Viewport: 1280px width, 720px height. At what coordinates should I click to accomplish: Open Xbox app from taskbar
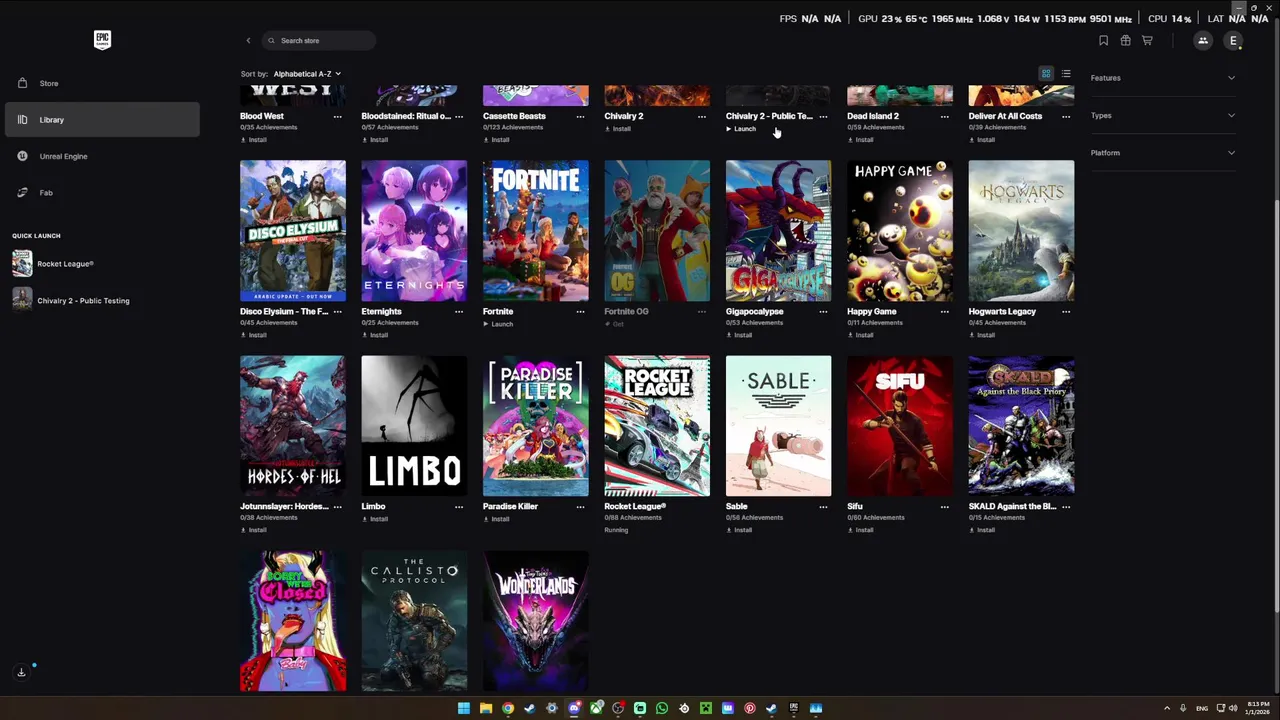point(596,709)
